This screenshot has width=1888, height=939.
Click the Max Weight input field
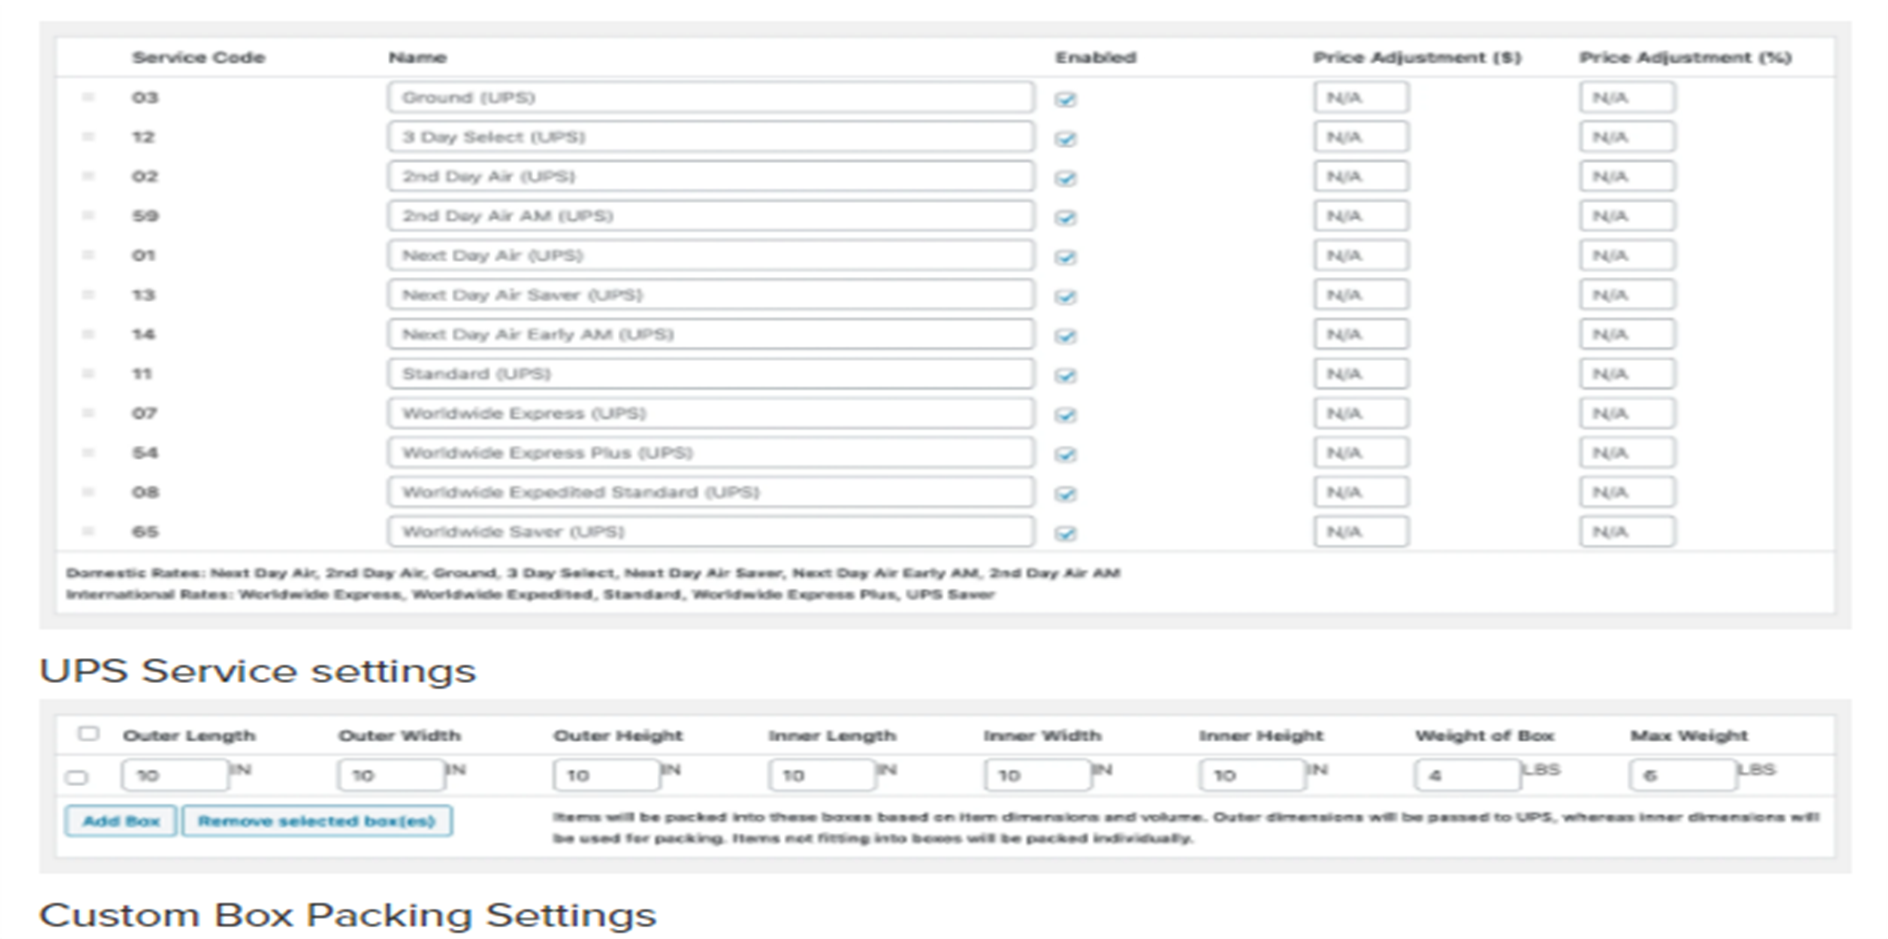point(1681,775)
